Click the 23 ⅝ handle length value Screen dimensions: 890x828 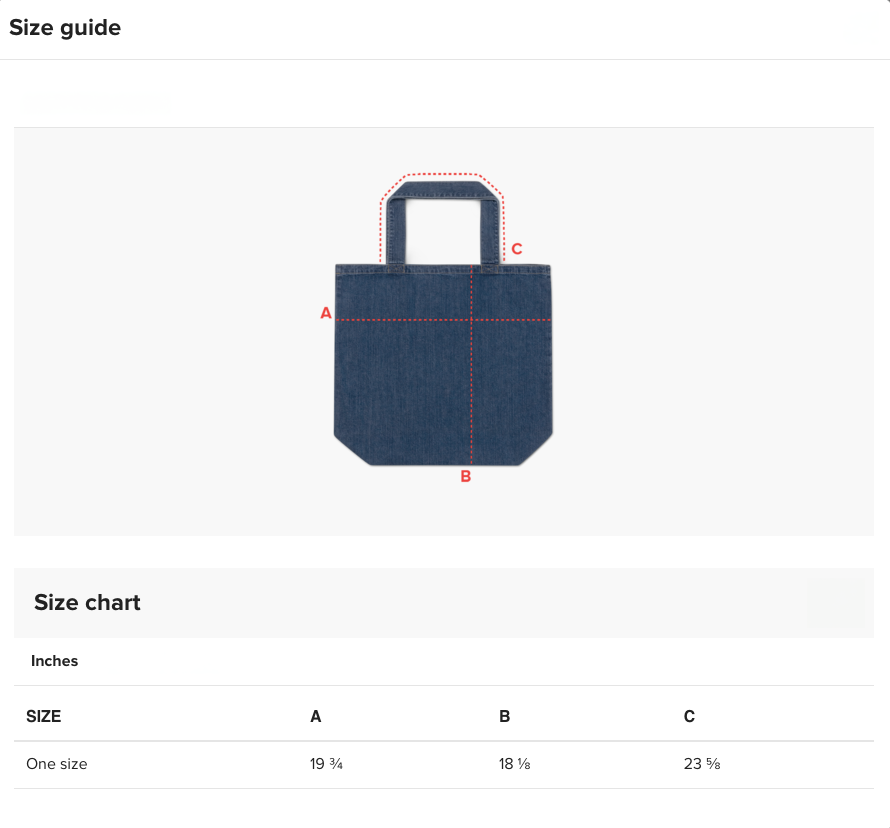point(702,764)
